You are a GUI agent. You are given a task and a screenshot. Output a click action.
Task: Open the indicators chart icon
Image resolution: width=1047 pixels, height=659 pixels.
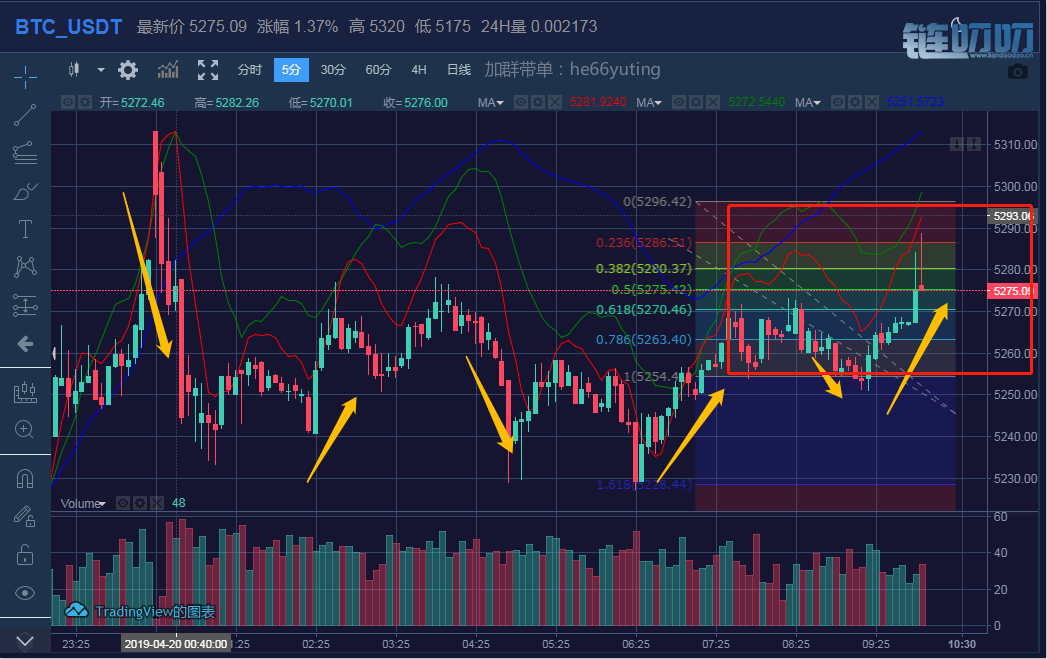tap(168, 69)
